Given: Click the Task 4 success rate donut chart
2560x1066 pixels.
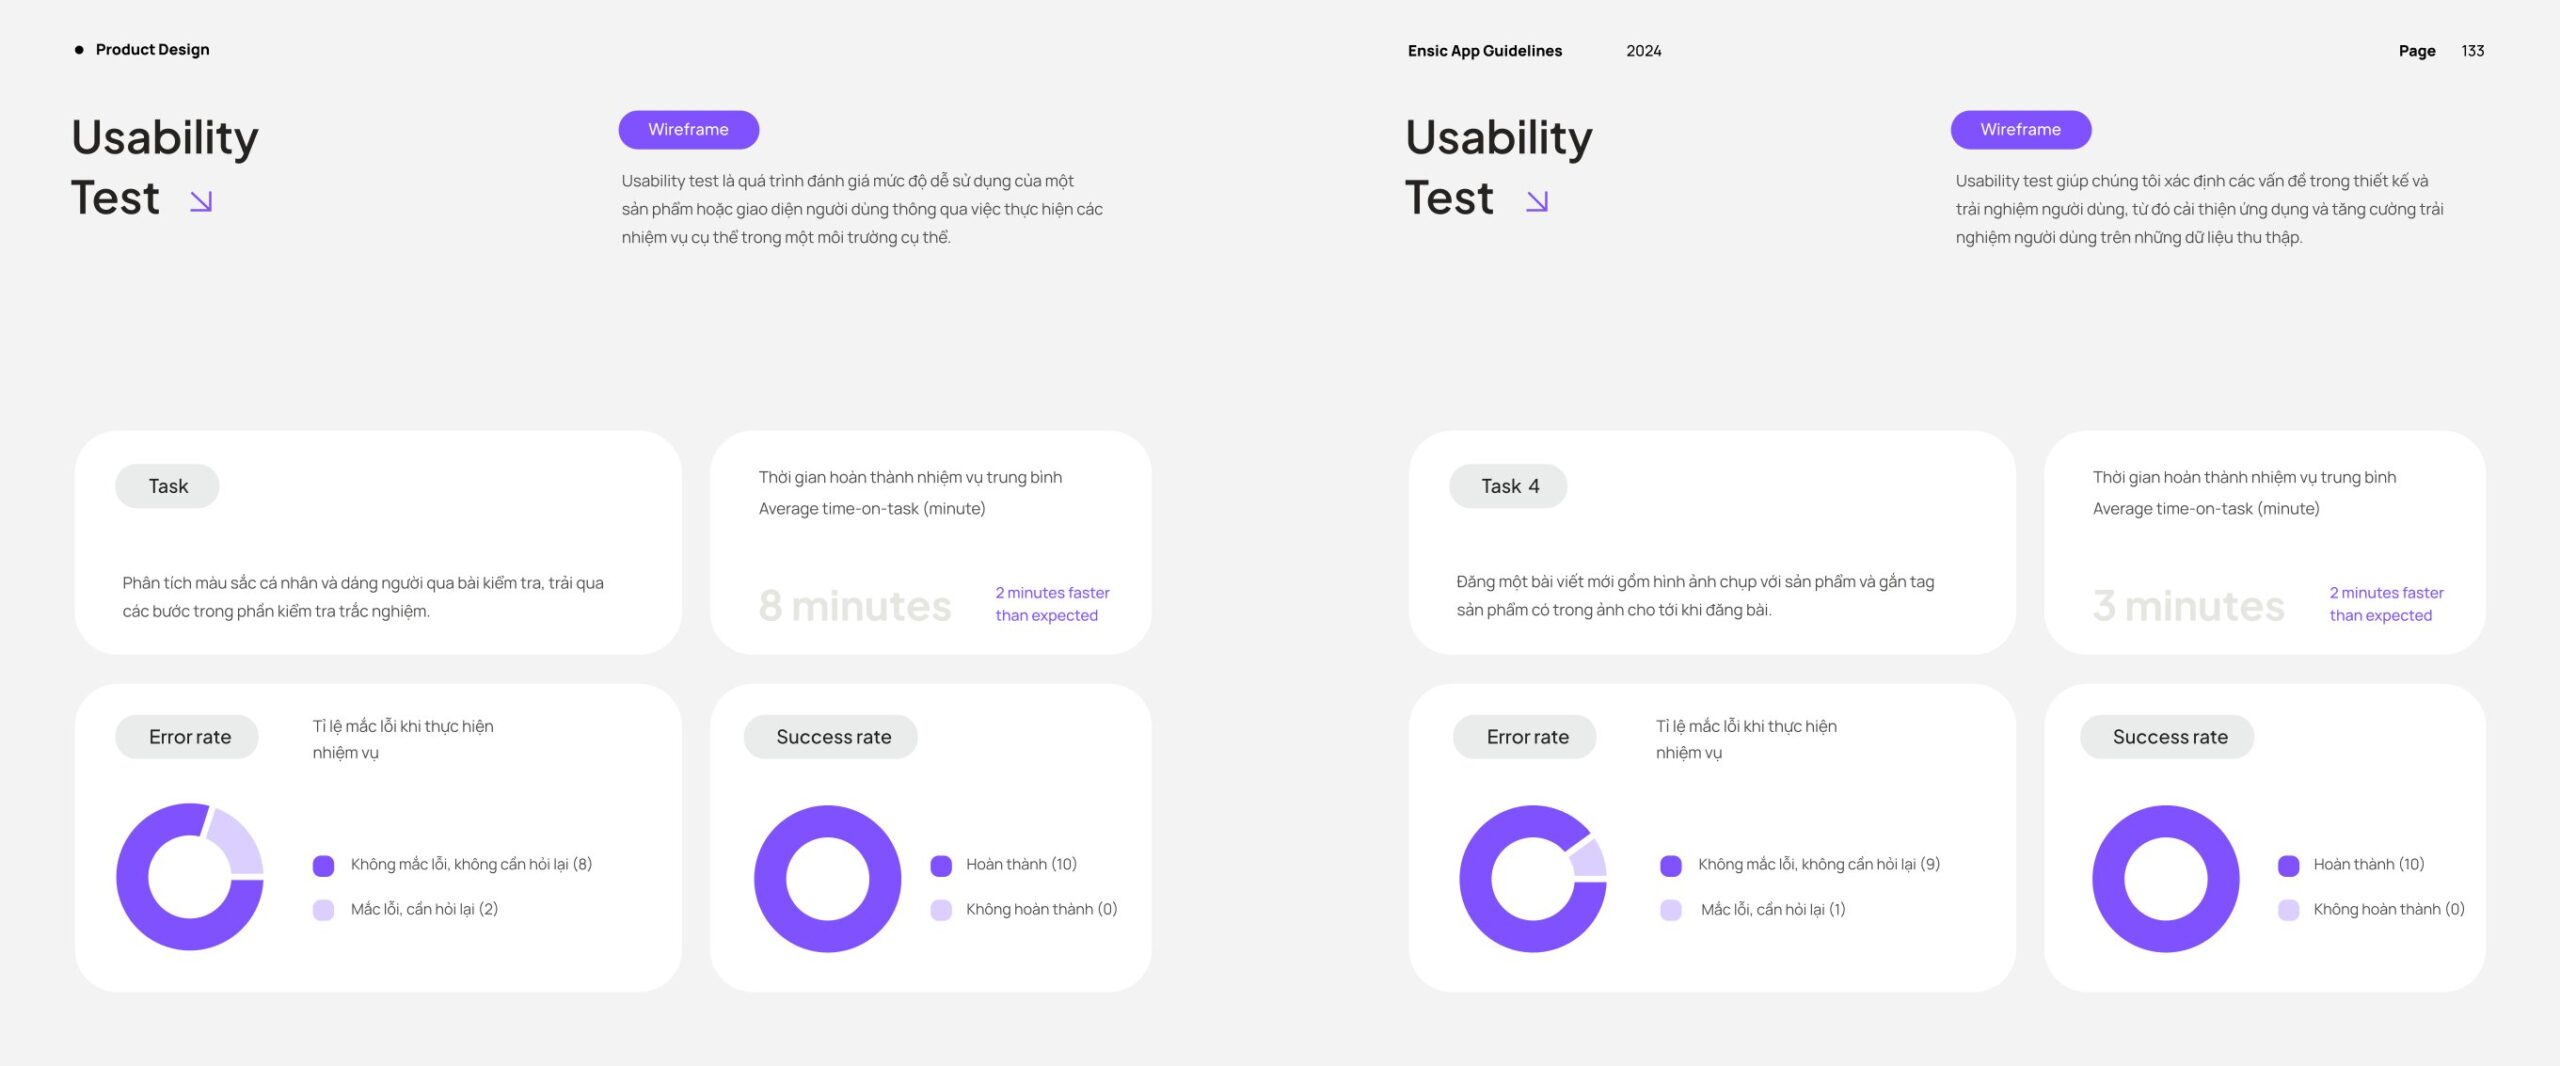Looking at the screenshot, I should tap(2165, 878).
